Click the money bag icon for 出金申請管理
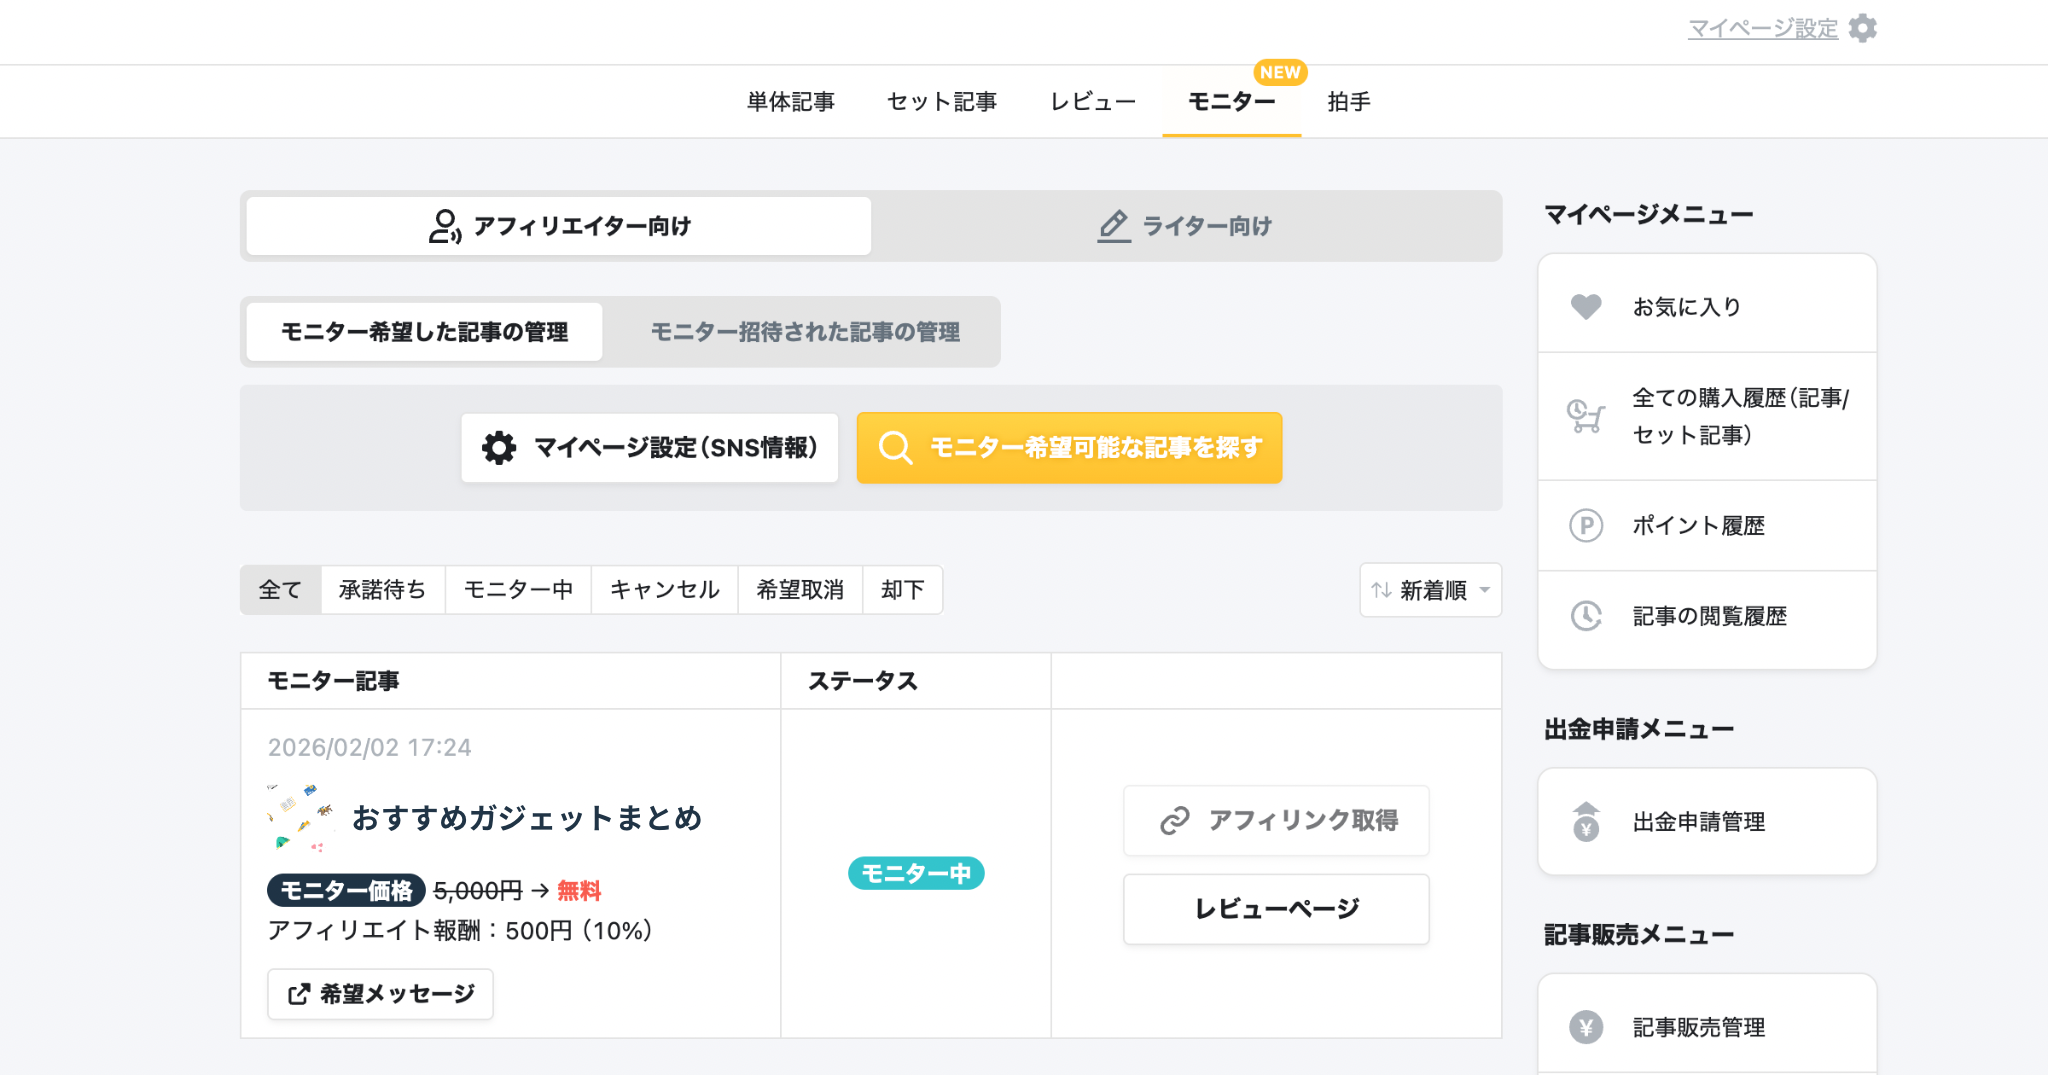The width and height of the screenshot is (2048, 1075). click(1586, 822)
